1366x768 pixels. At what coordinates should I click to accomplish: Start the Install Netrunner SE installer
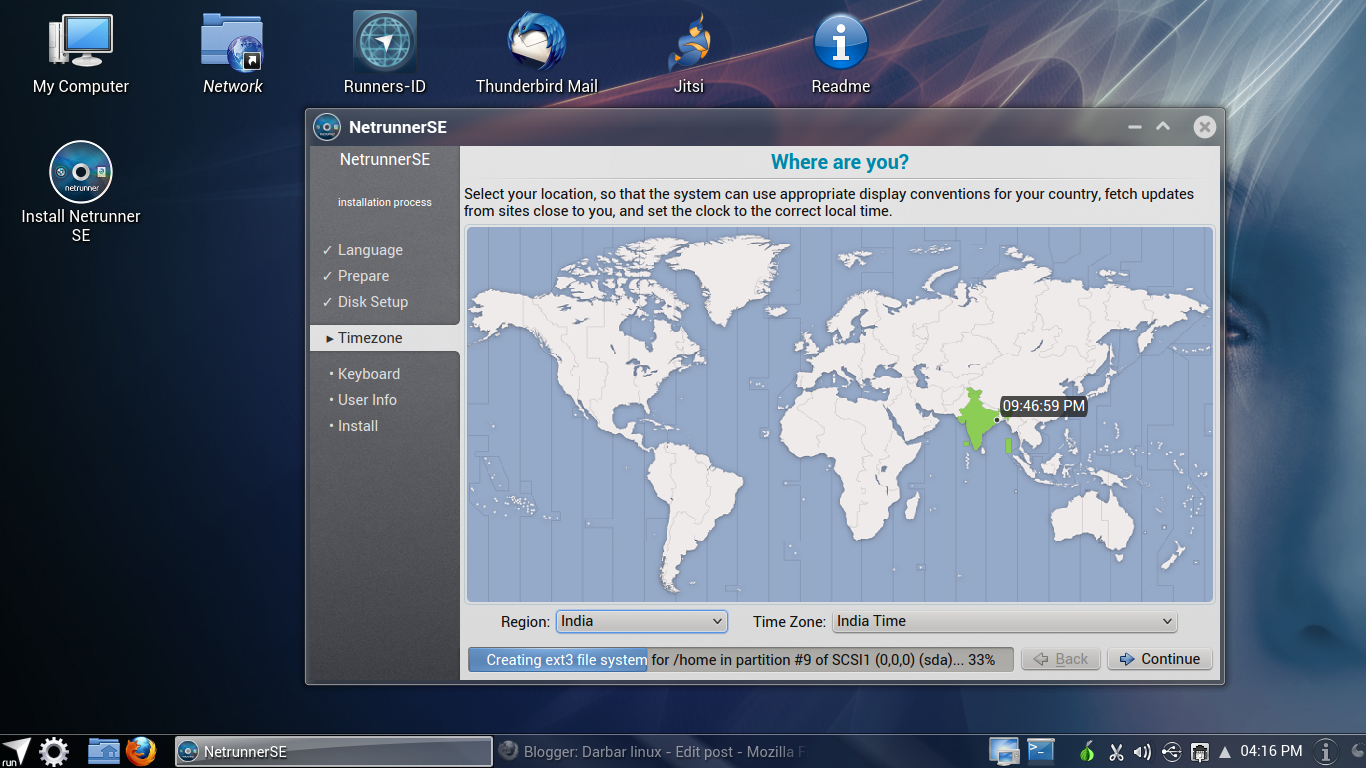pyautogui.click(x=80, y=172)
